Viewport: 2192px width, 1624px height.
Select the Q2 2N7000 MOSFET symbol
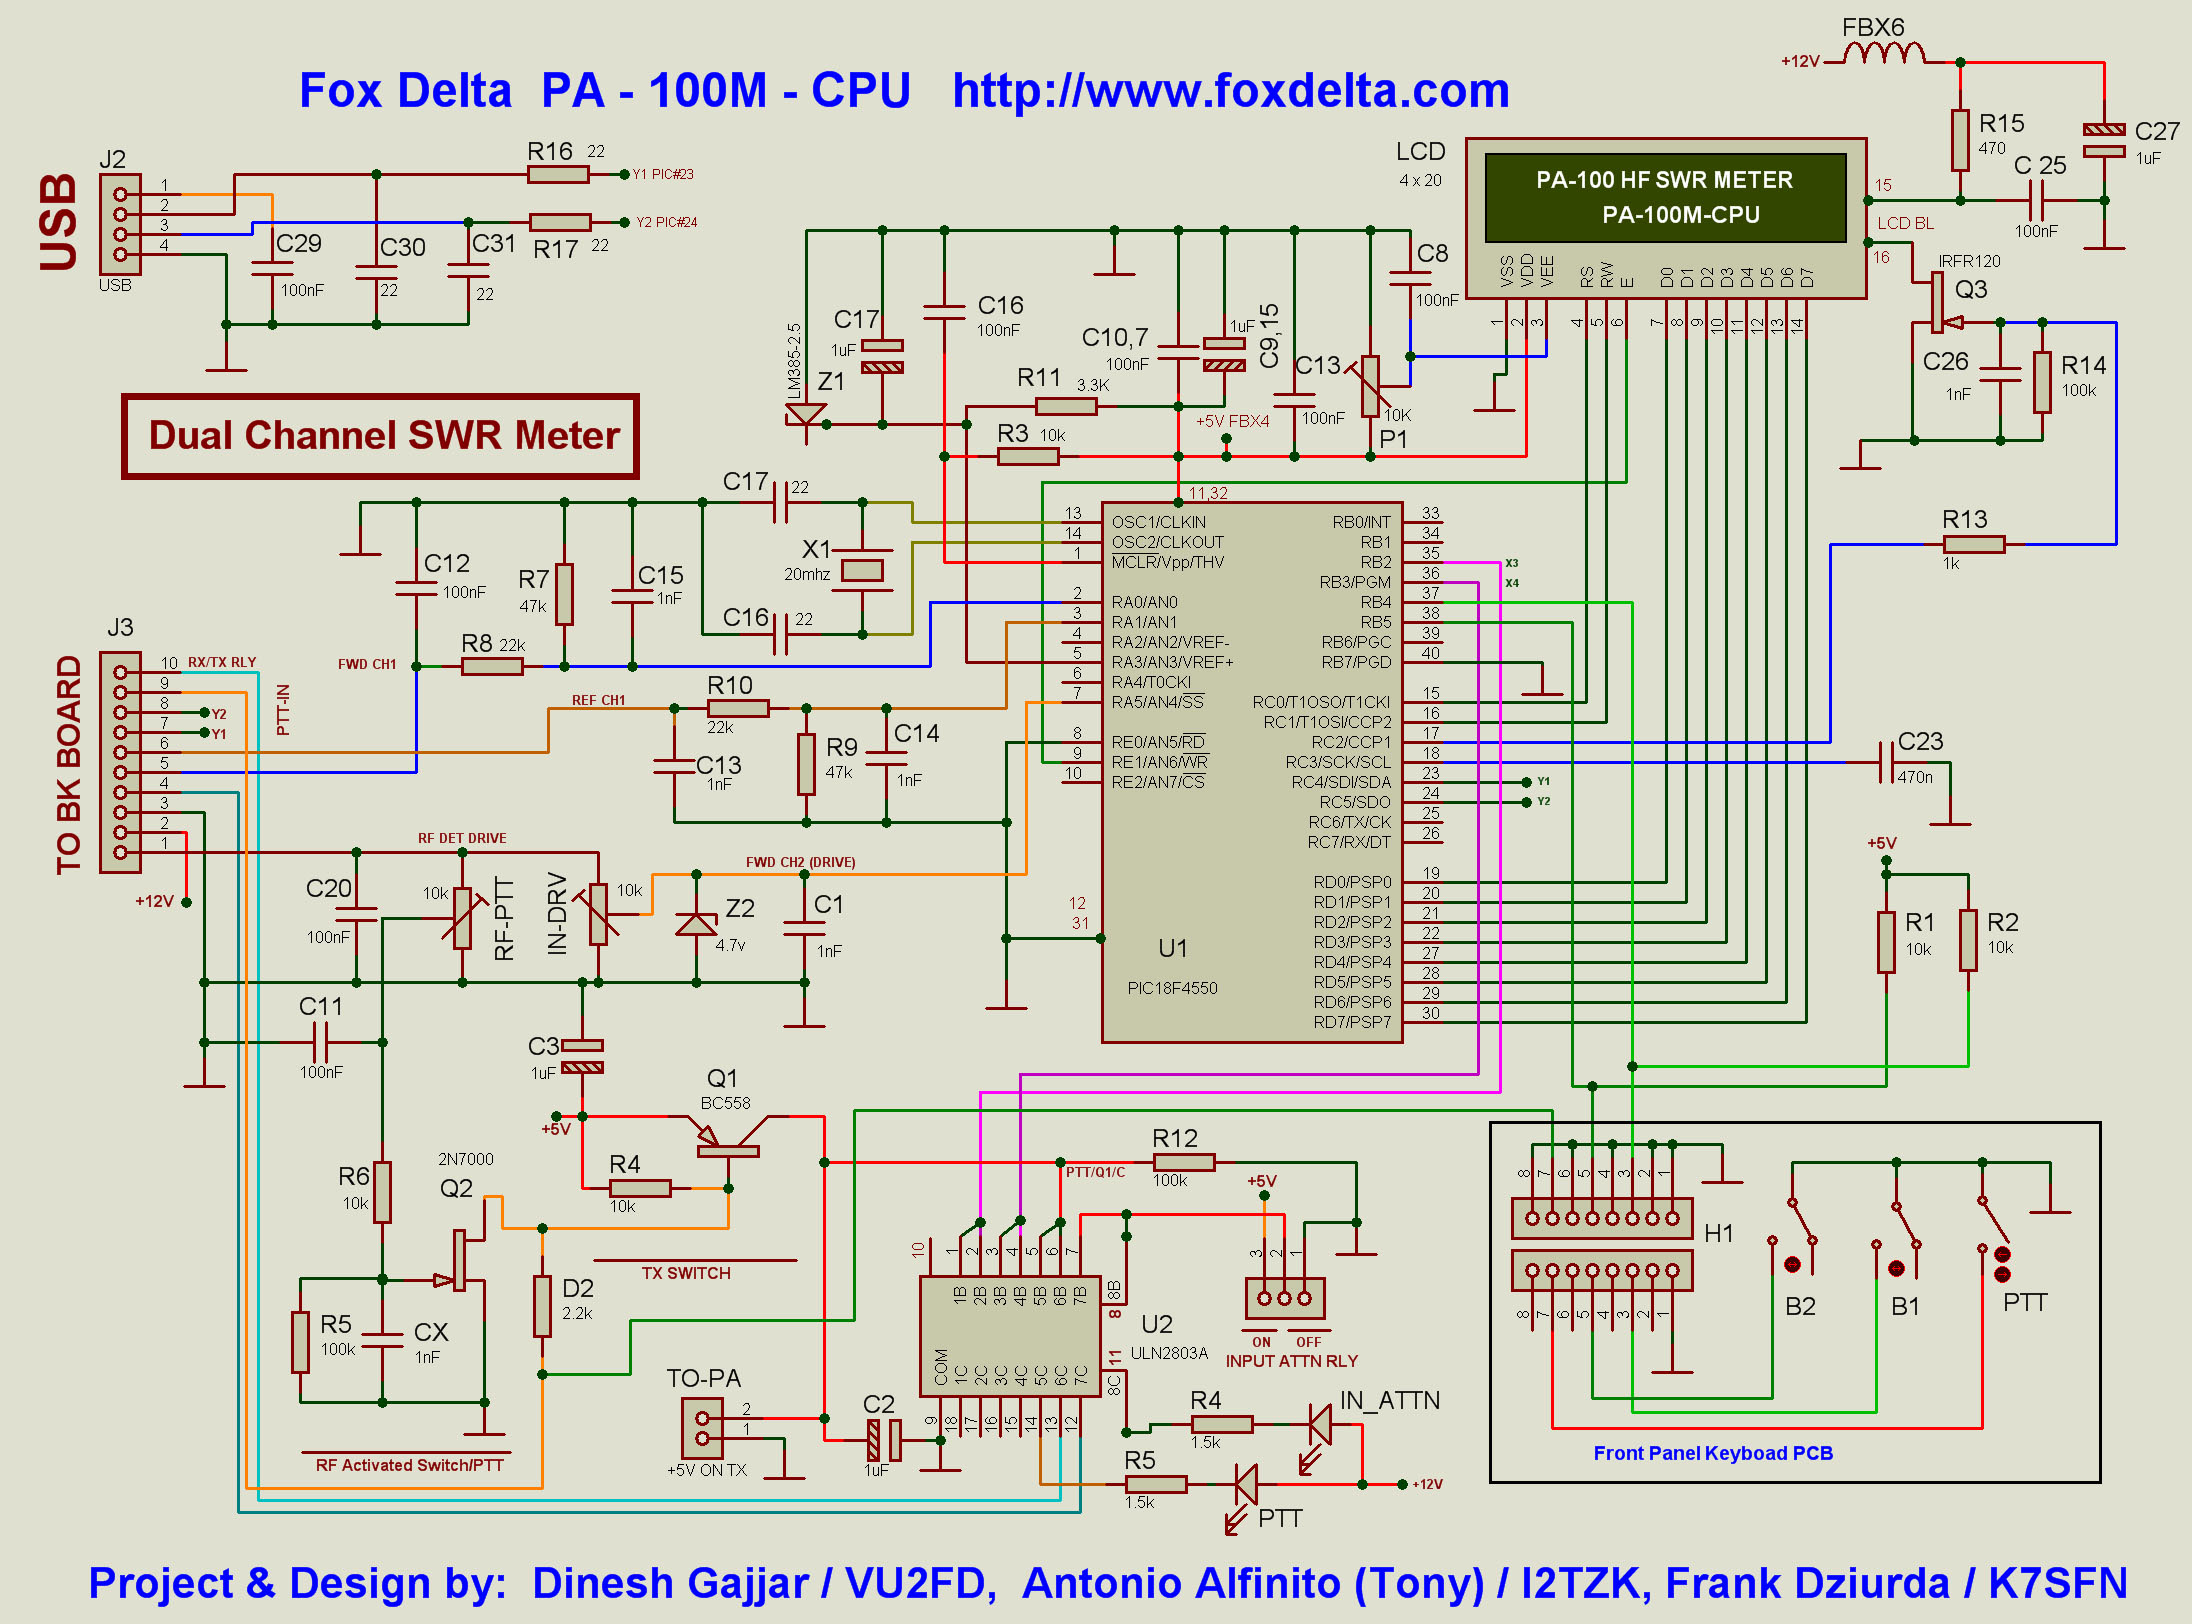[462, 1260]
